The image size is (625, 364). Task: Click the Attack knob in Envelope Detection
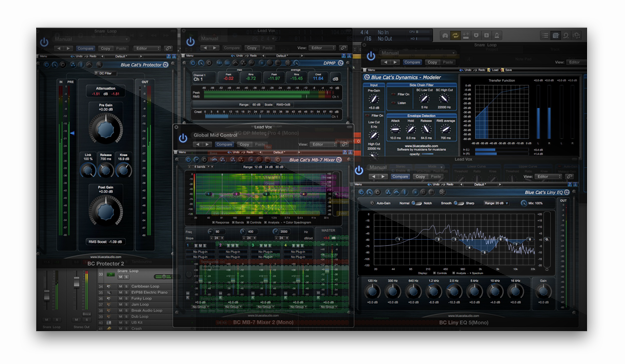pyautogui.click(x=395, y=129)
